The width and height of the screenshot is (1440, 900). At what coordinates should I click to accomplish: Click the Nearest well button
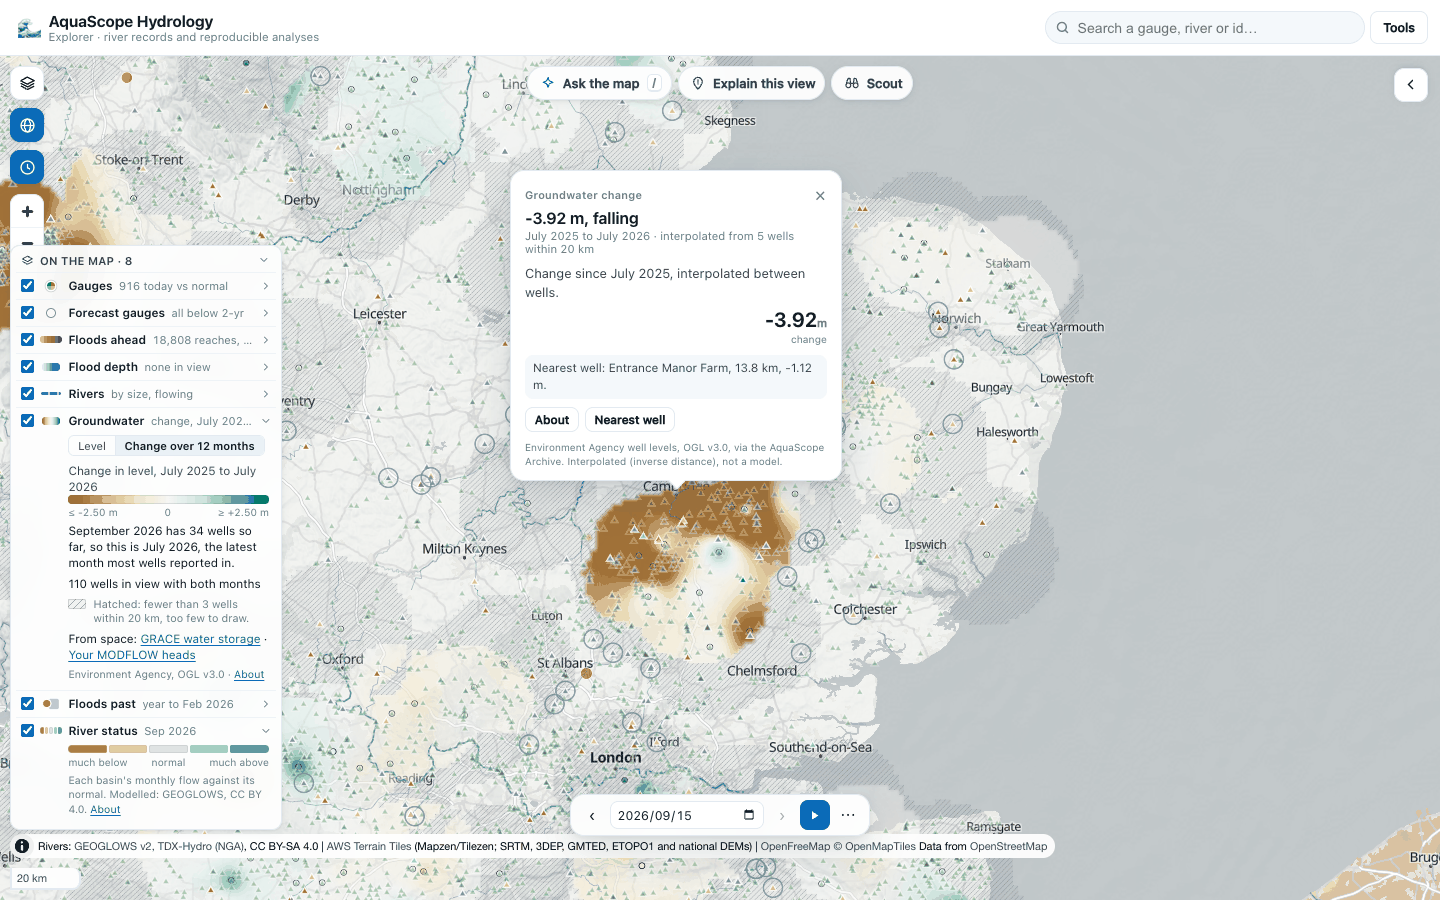click(630, 420)
